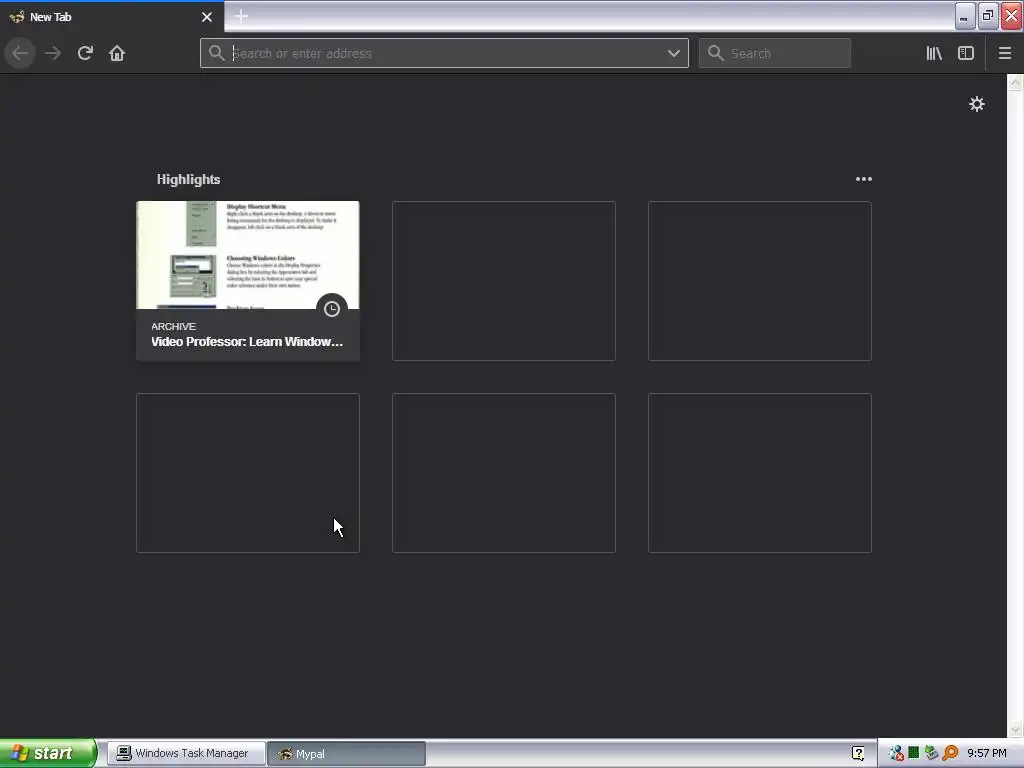Click the magnifier icon in address bar
Image resolution: width=1024 pixels, height=768 pixels.
point(217,53)
